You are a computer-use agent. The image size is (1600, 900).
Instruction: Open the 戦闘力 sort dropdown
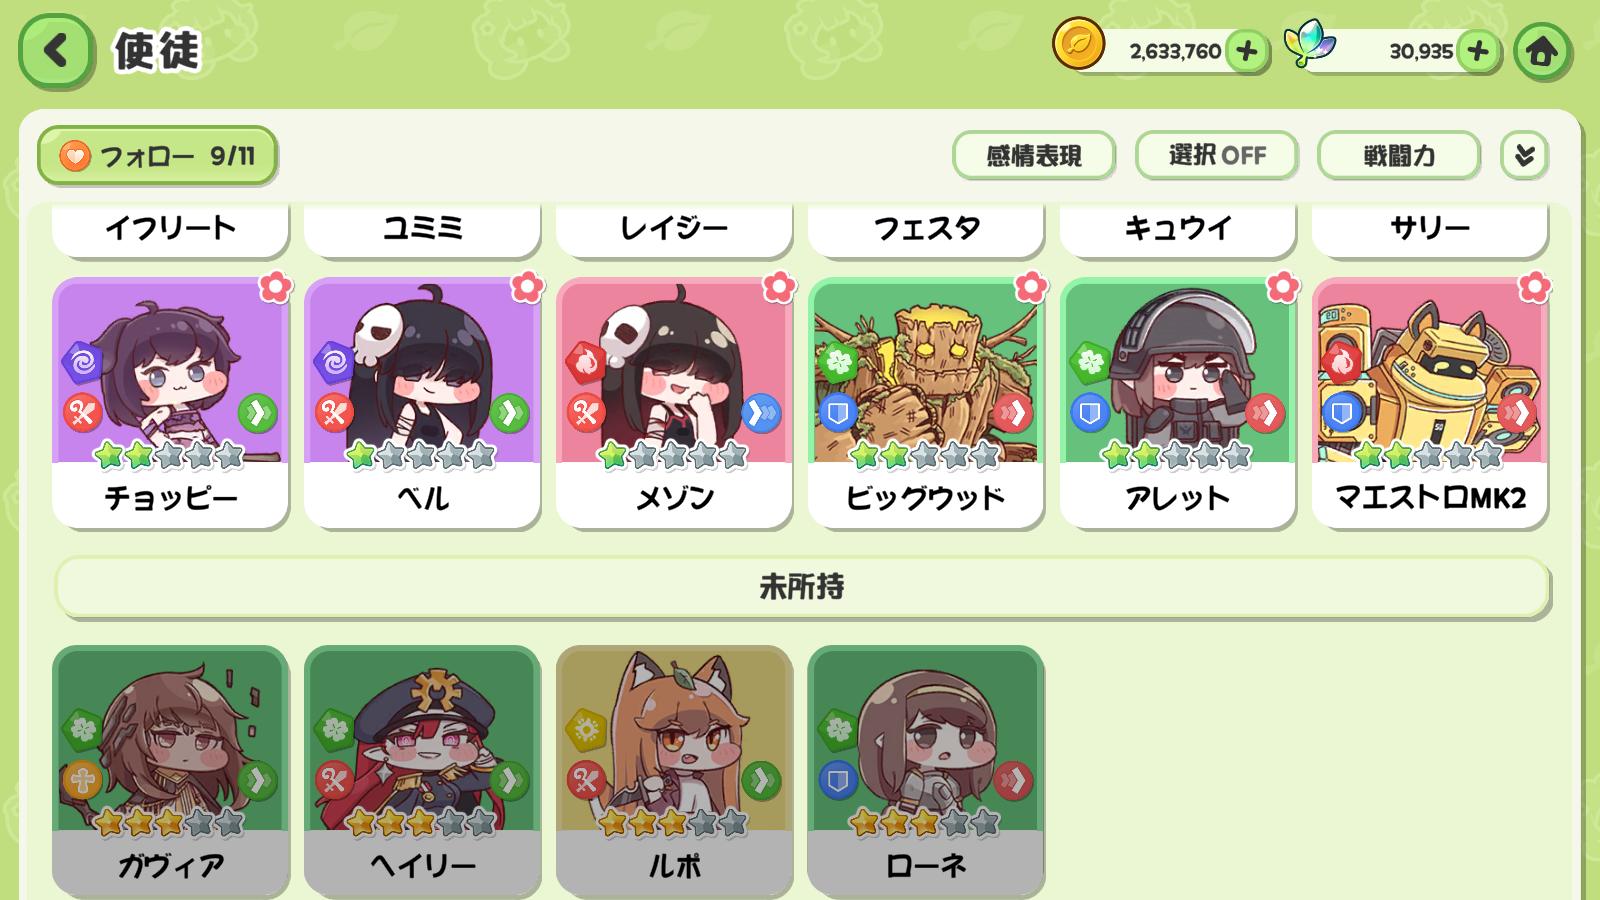(1399, 155)
